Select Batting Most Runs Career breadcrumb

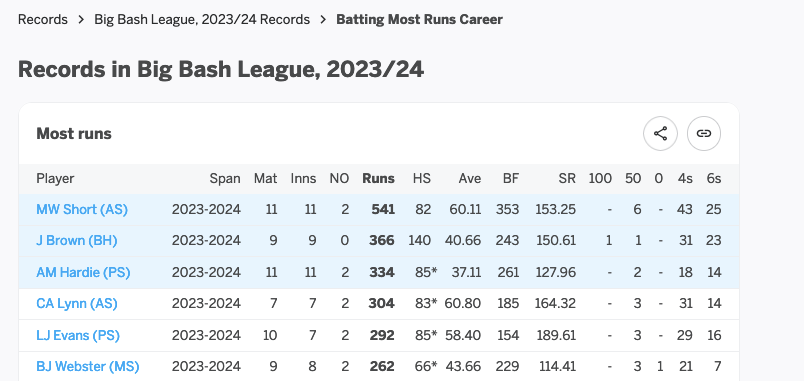coord(419,19)
